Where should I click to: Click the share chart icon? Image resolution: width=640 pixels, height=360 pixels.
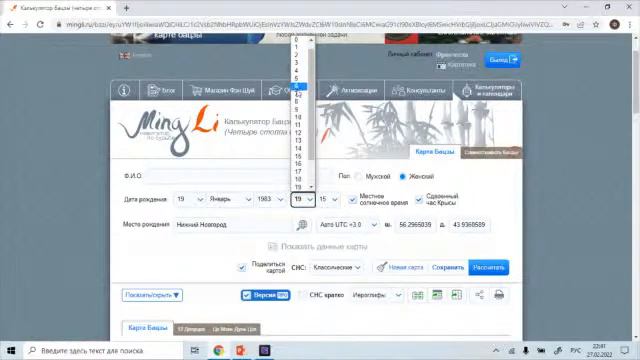(480, 294)
